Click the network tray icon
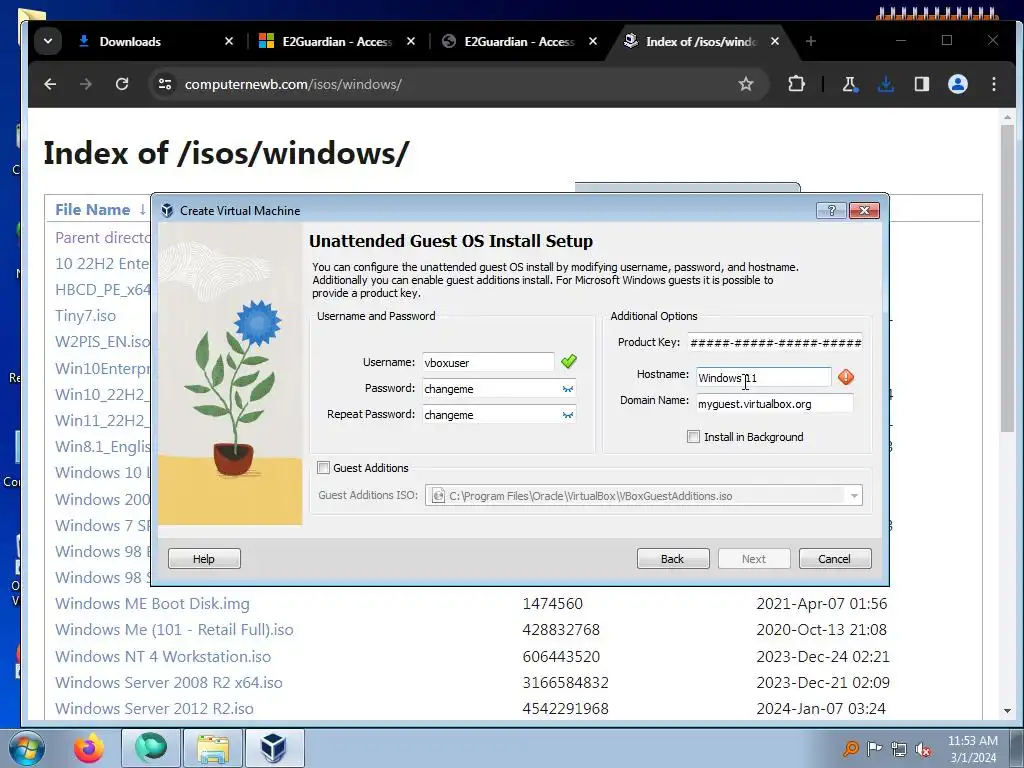This screenshot has width=1024, height=768. tap(899, 749)
